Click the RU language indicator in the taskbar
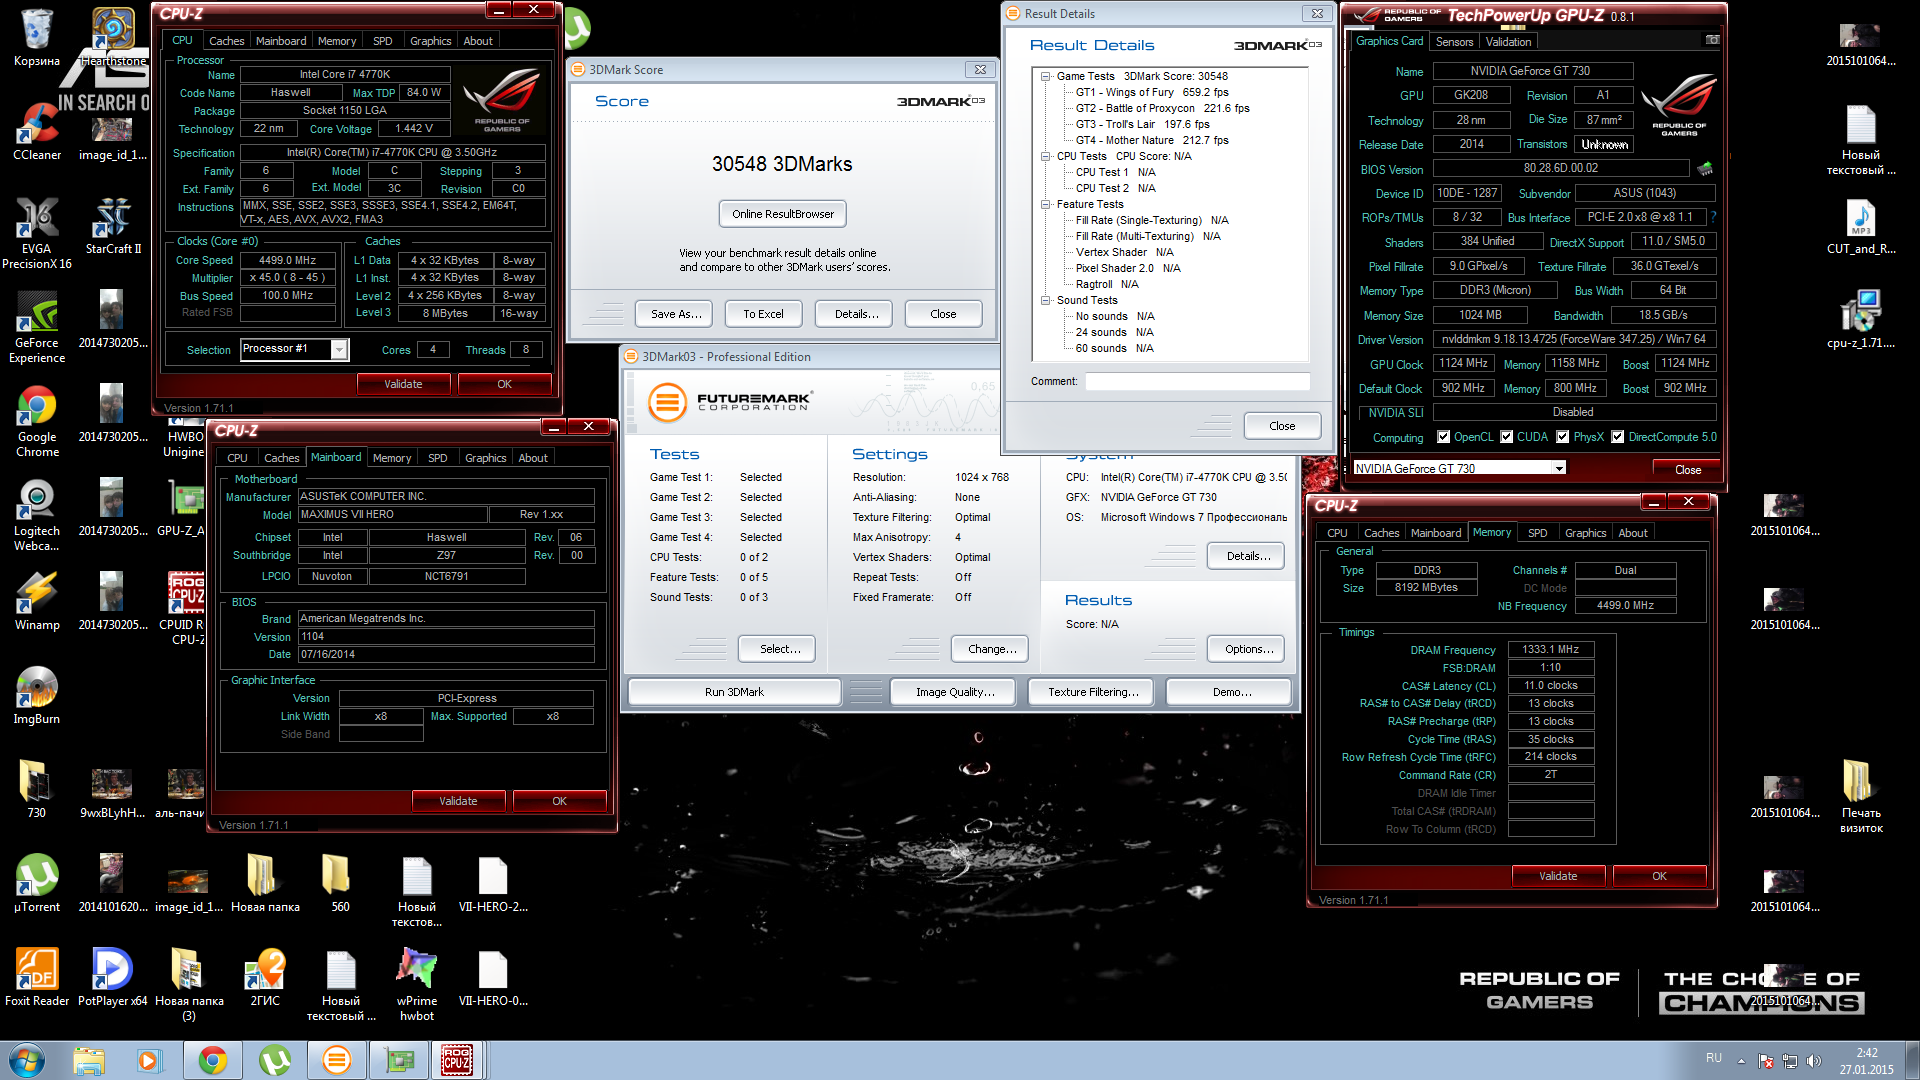Image resolution: width=1920 pixels, height=1080 pixels. point(1714,1058)
